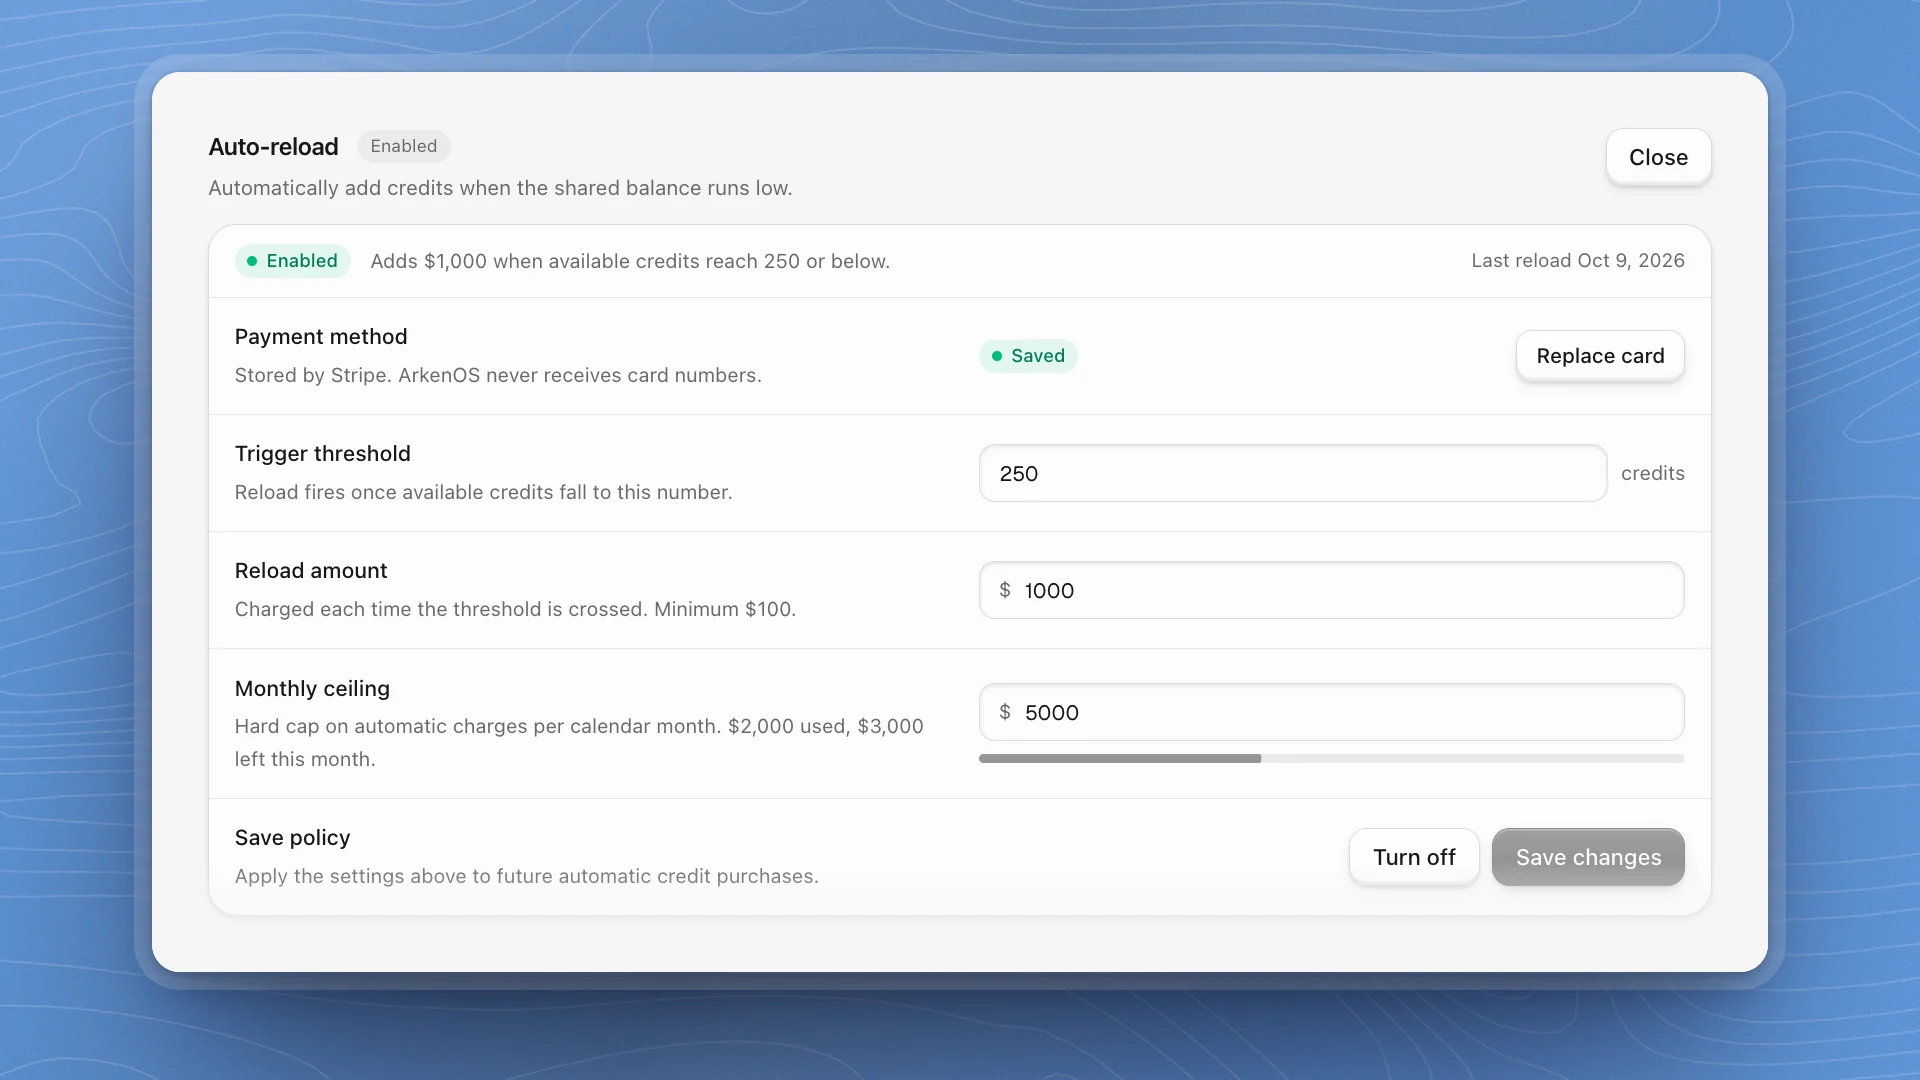1920x1080 pixels.
Task: Click 'Hard cap on automatic charges' description
Action: coord(579,742)
